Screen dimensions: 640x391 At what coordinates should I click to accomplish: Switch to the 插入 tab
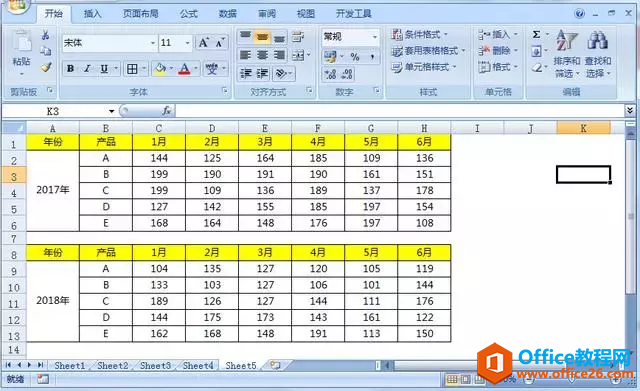coord(92,14)
